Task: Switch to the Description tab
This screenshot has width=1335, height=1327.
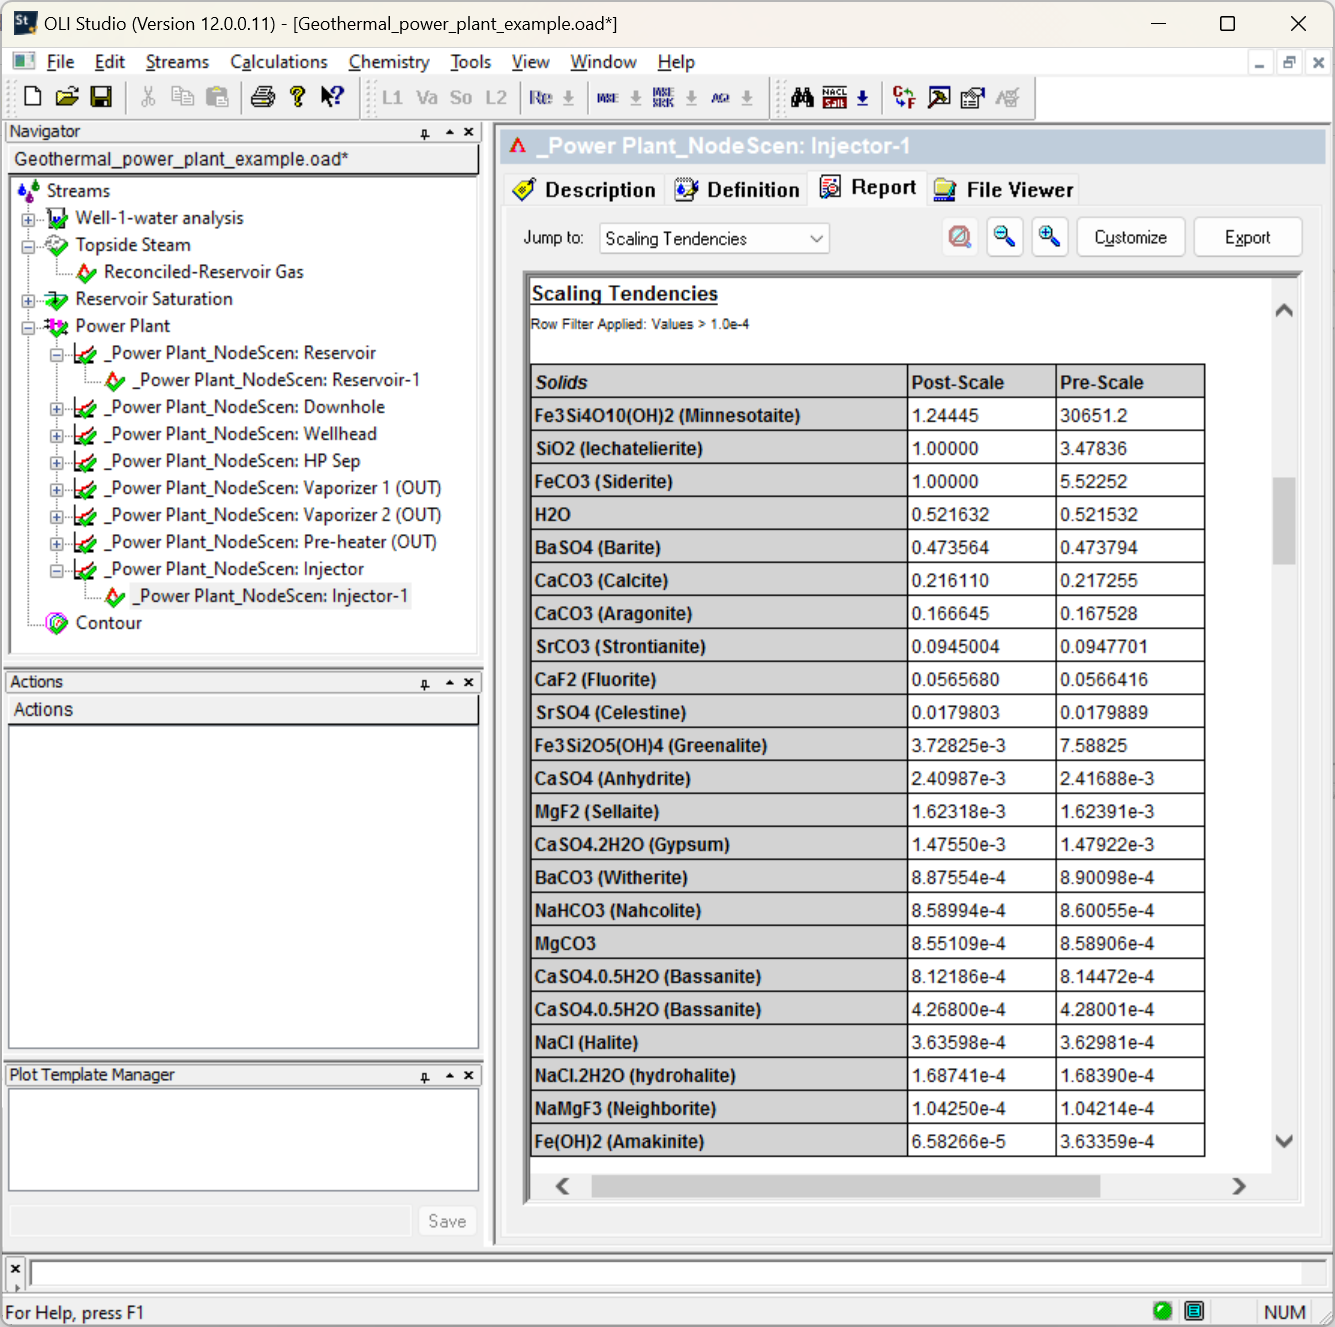Action: (x=584, y=189)
